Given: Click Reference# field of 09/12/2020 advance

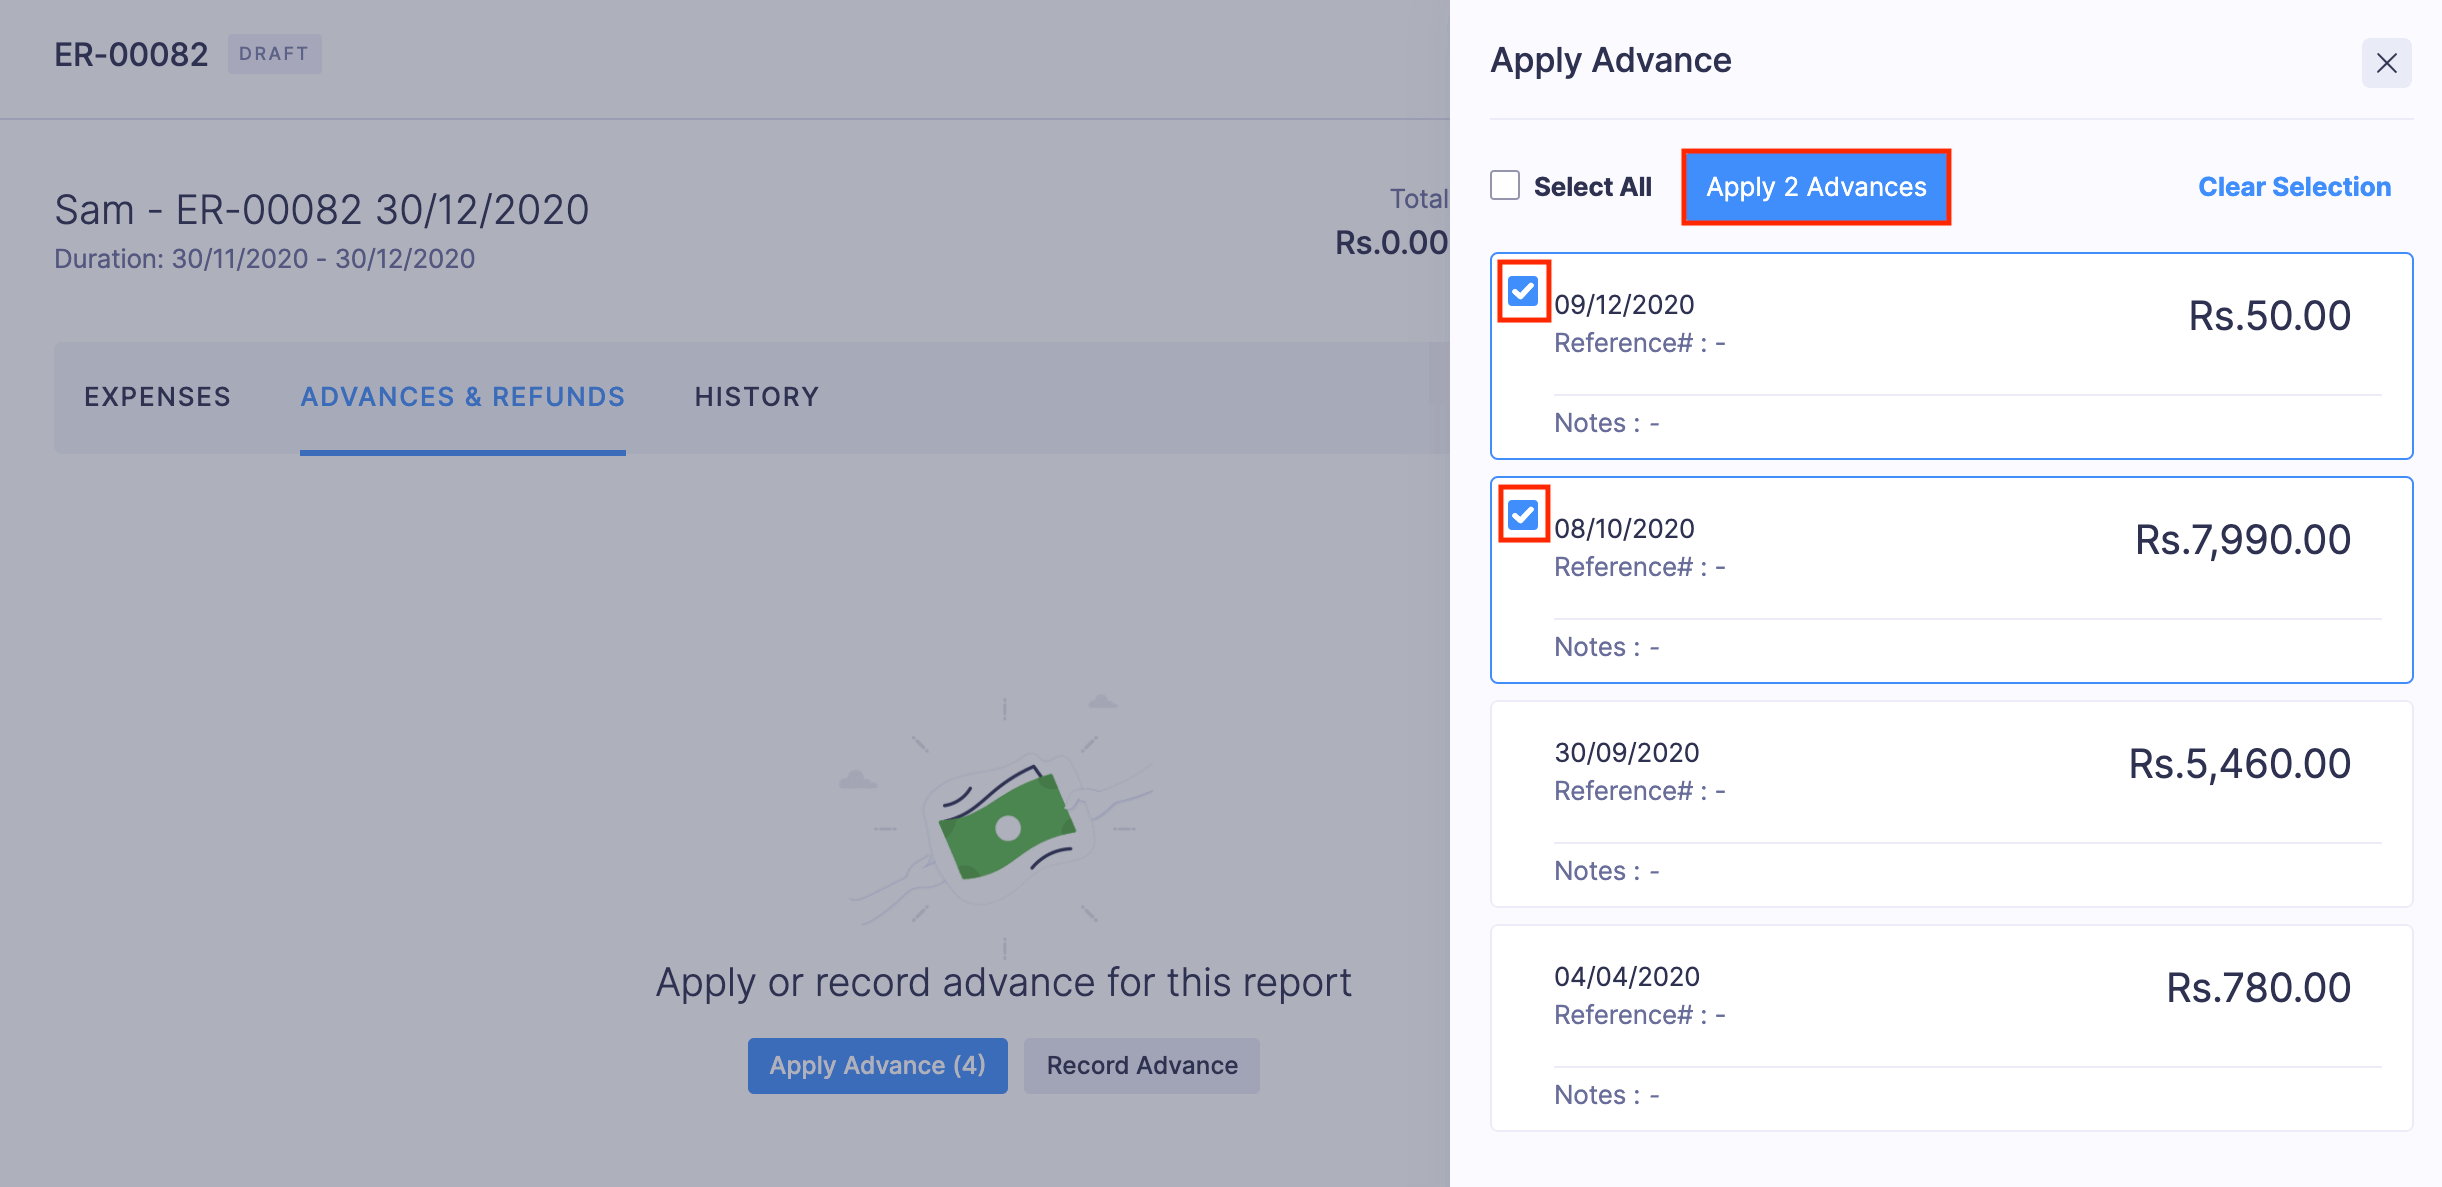Looking at the screenshot, I should 1638,342.
